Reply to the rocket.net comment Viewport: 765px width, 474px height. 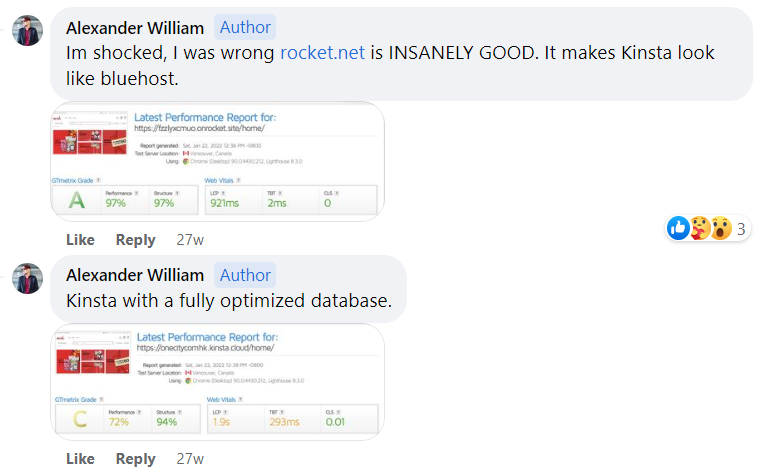point(136,240)
